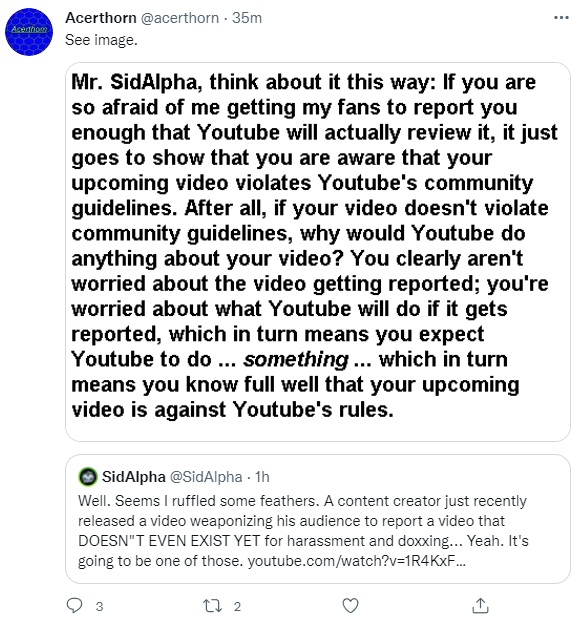The width and height of the screenshot is (586, 628).
Task: Click SidAlpha's small profile avatar
Action: (88, 477)
